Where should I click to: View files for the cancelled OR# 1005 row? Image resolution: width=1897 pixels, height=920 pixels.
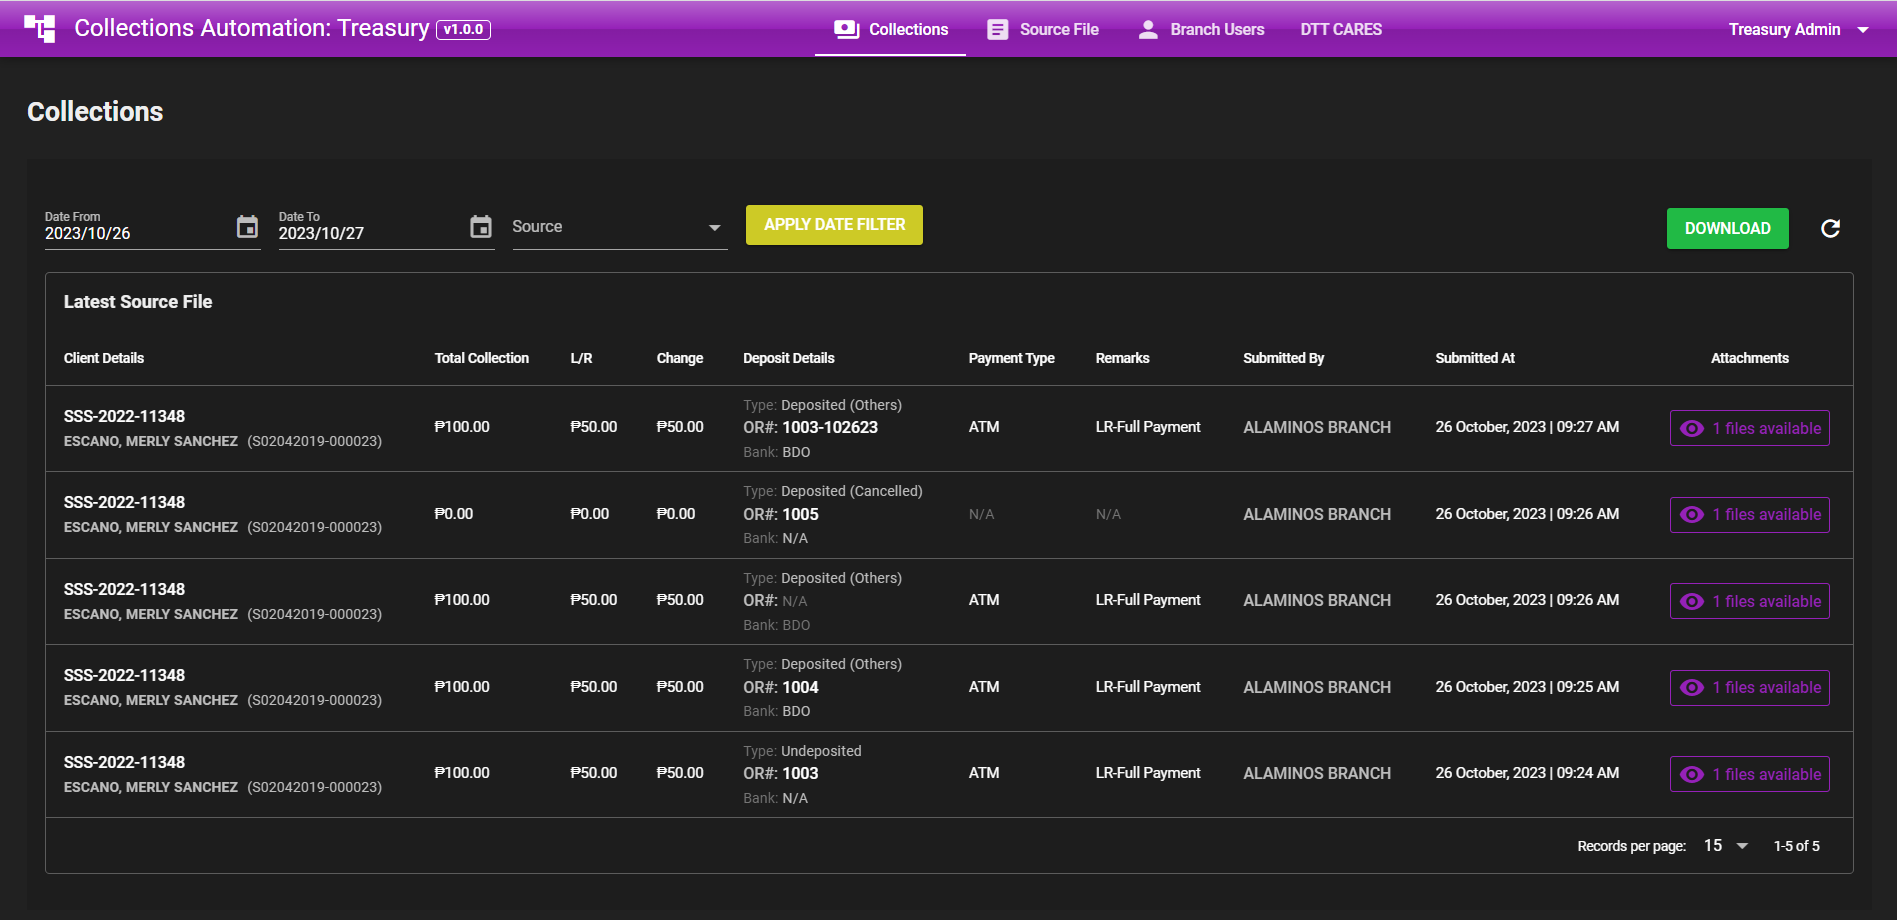1749,514
